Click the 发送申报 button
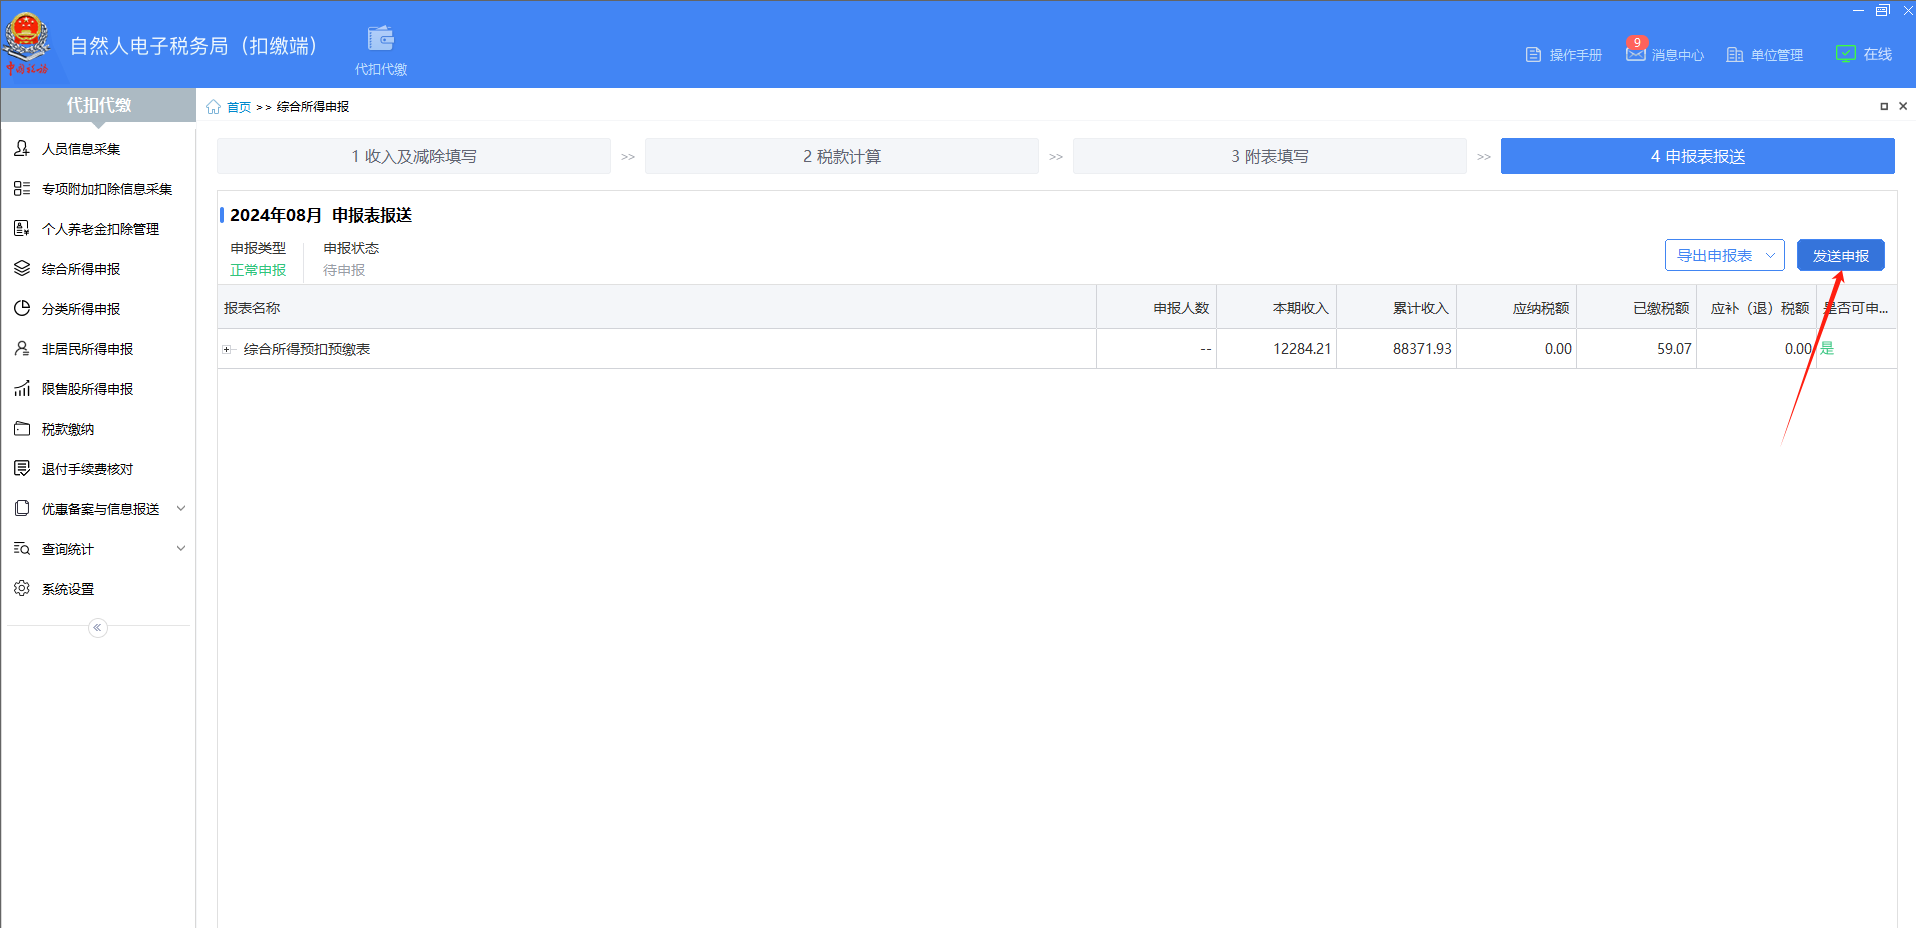The width and height of the screenshot is (1916, 928). pyautogui.click(x=1840, y=255)
